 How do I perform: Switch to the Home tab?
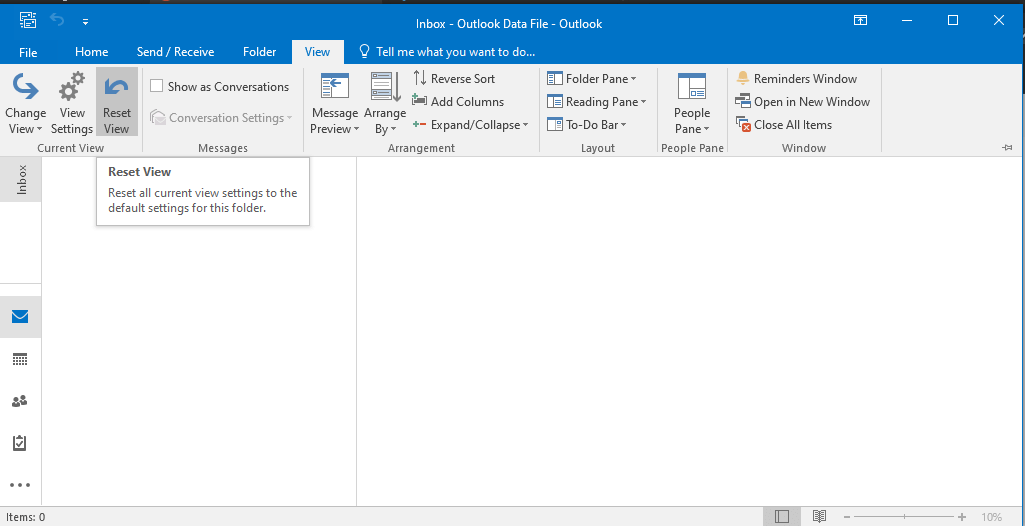tap(92, 52)
